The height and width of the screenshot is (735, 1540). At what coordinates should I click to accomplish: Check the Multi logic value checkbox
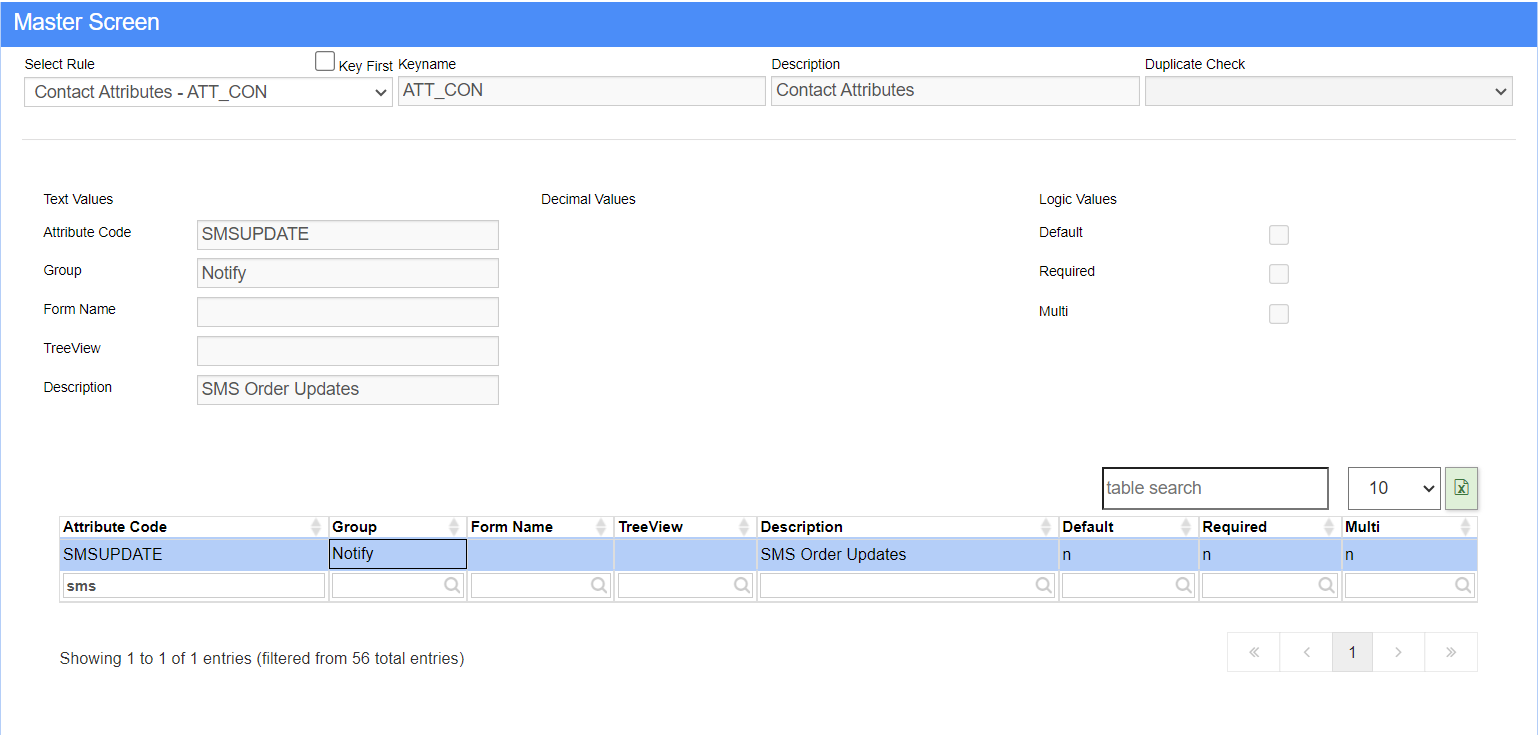tap(1278, 314)
